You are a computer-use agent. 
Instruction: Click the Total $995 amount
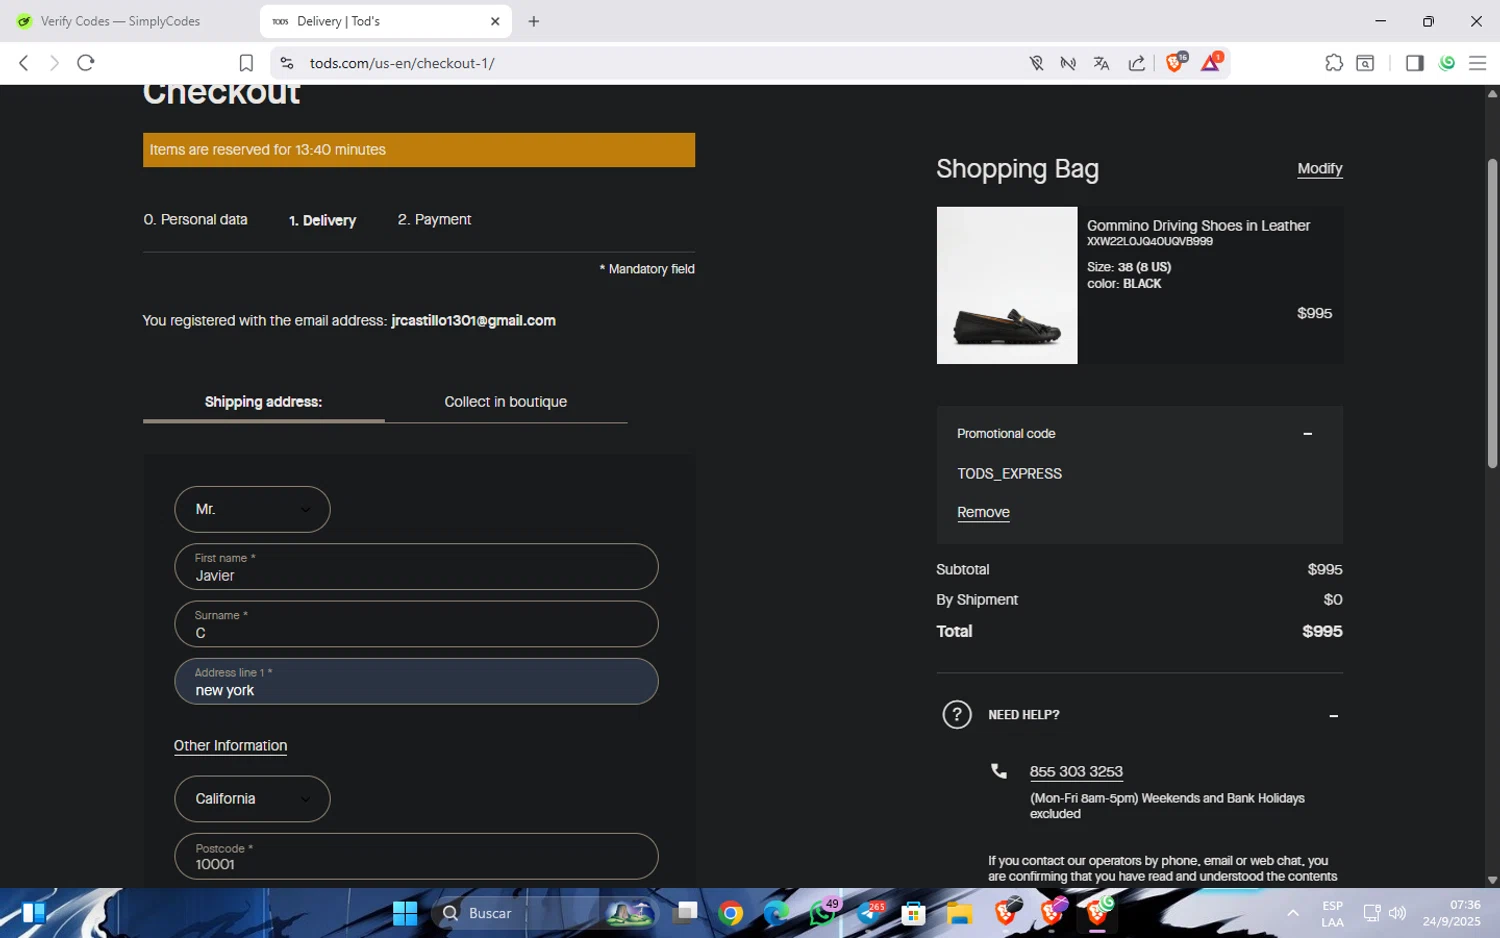coord(1322,632)
